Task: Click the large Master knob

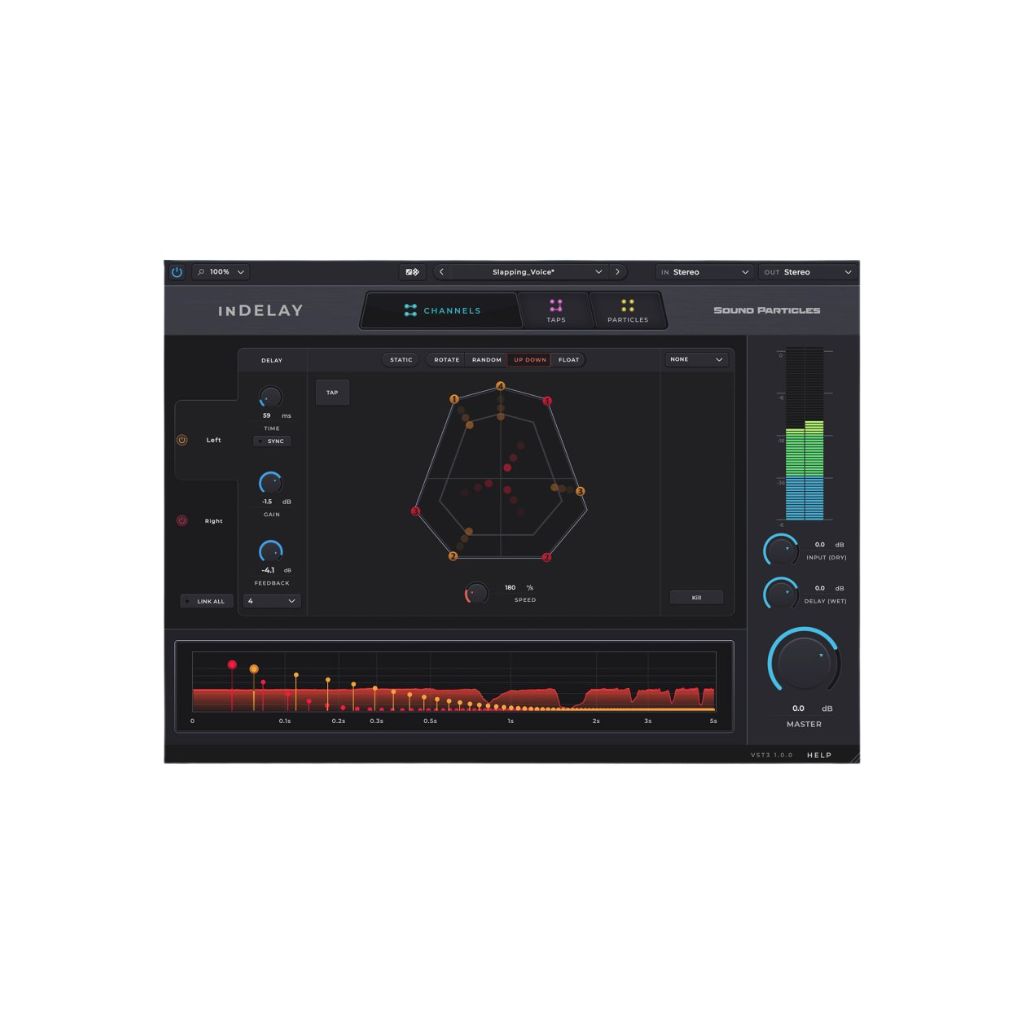Action: pos(804,661)
